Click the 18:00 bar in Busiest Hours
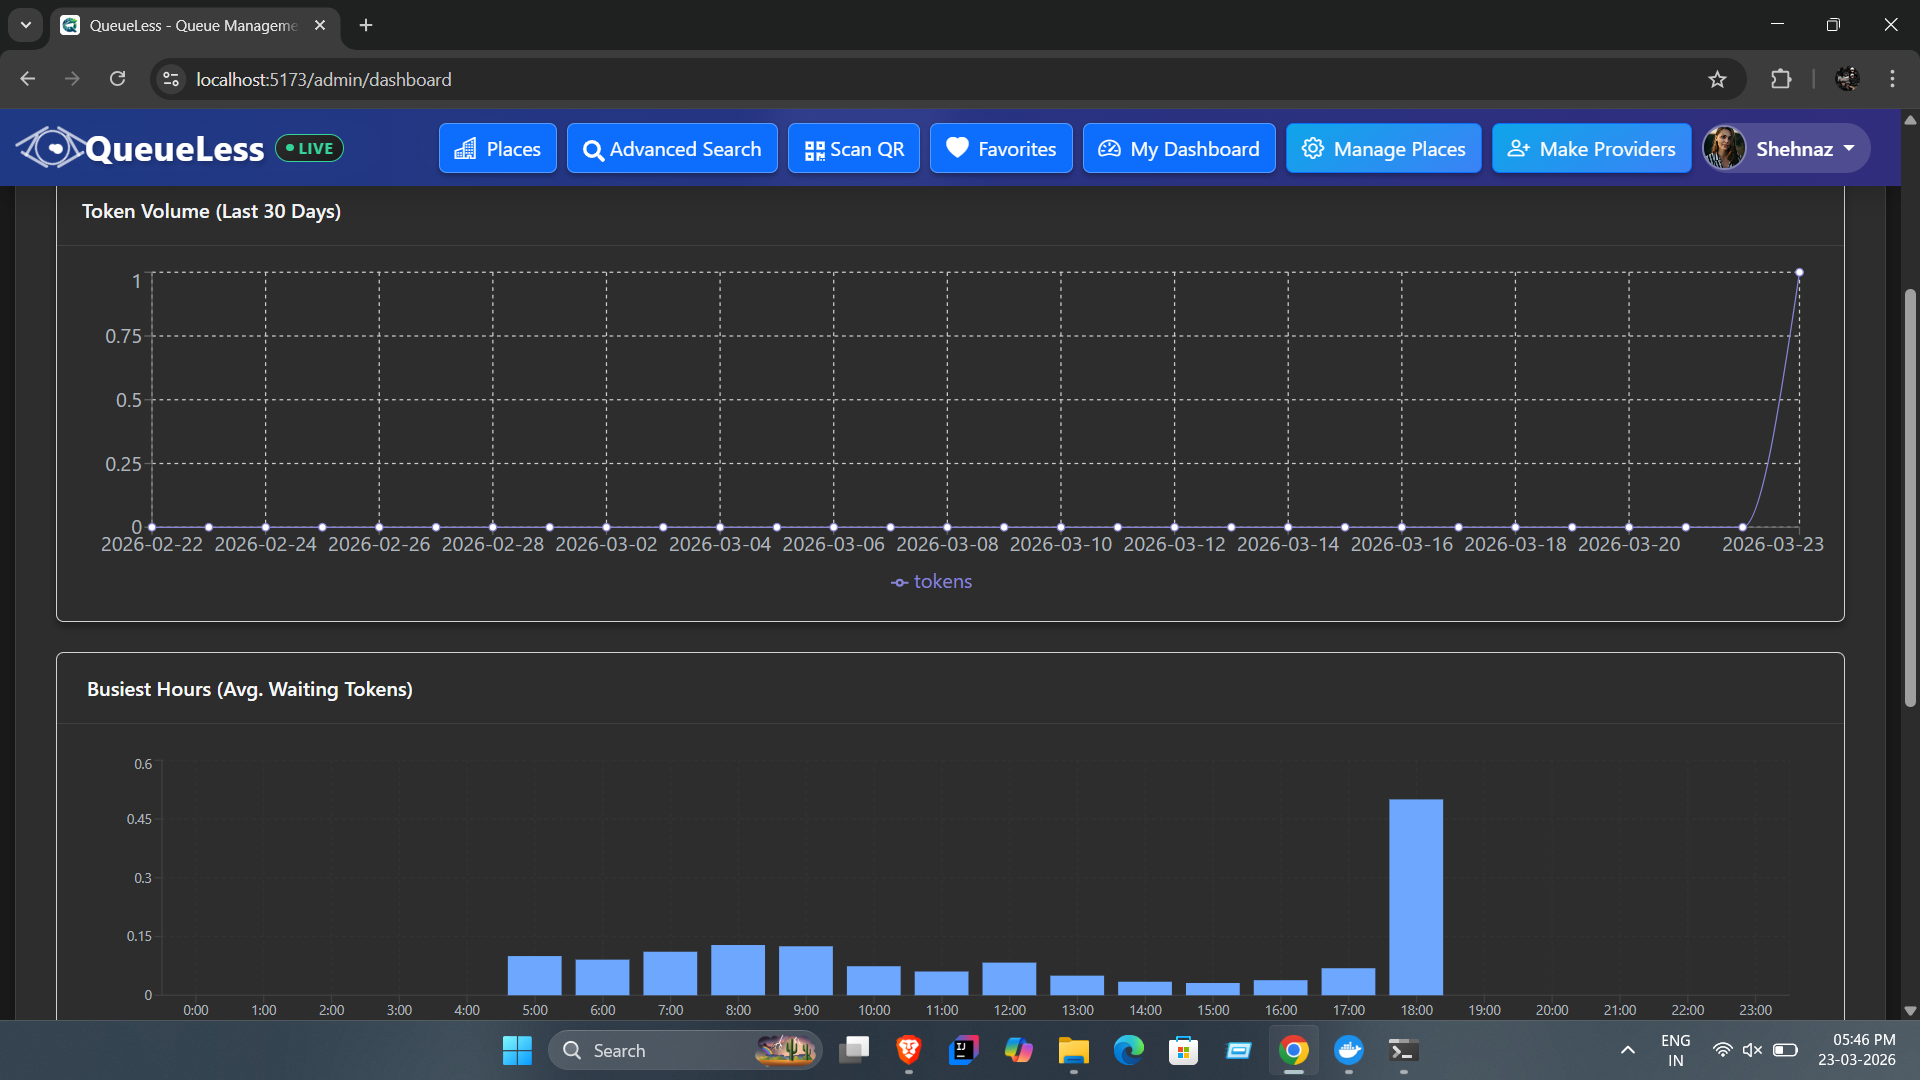The width and height of the screenshot is (1920, 1080). 1416,896
